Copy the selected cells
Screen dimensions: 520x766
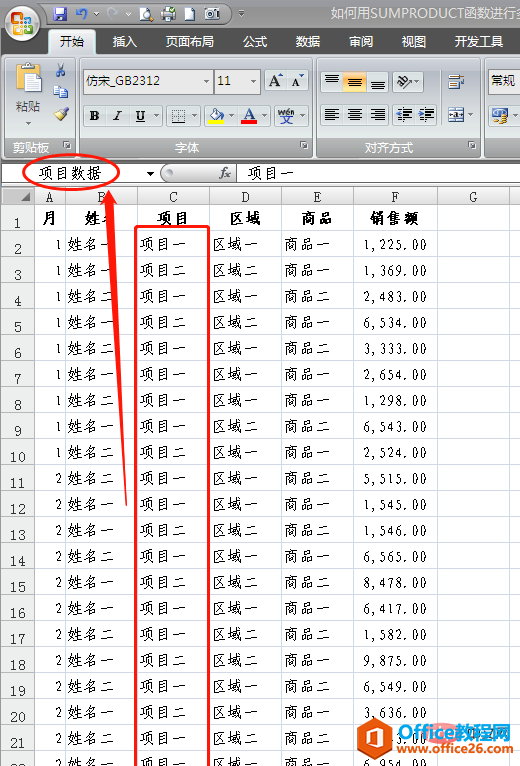(x=61, y=92)
